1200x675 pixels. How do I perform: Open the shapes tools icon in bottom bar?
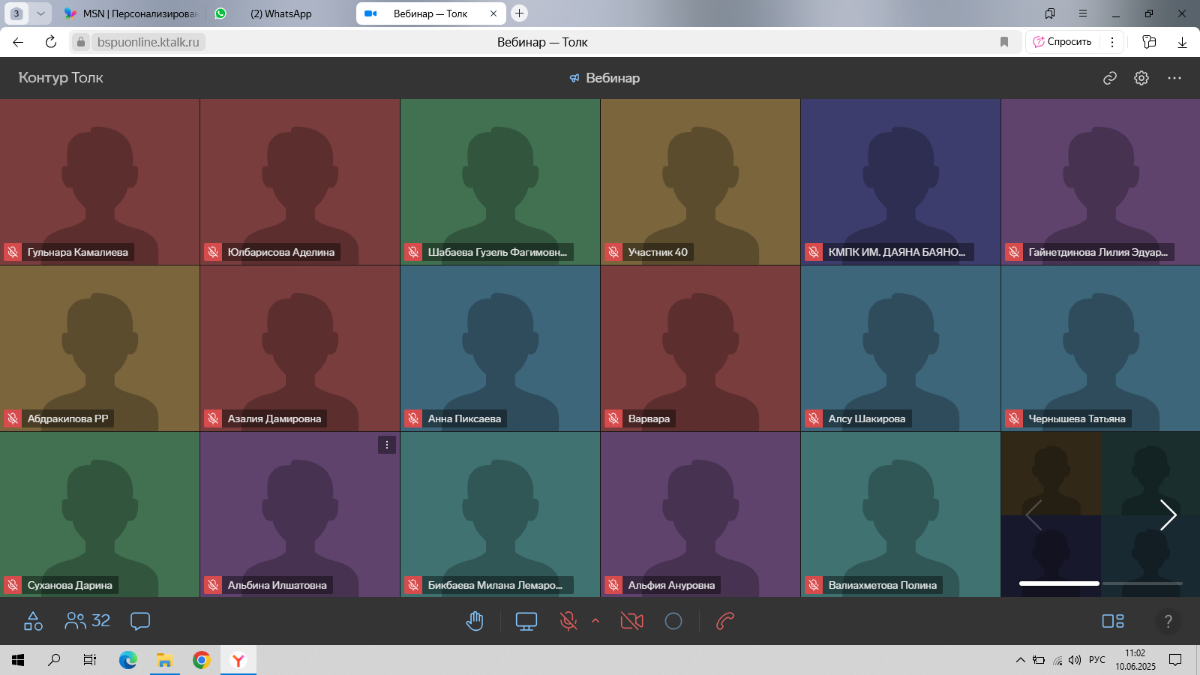point(33,621)
